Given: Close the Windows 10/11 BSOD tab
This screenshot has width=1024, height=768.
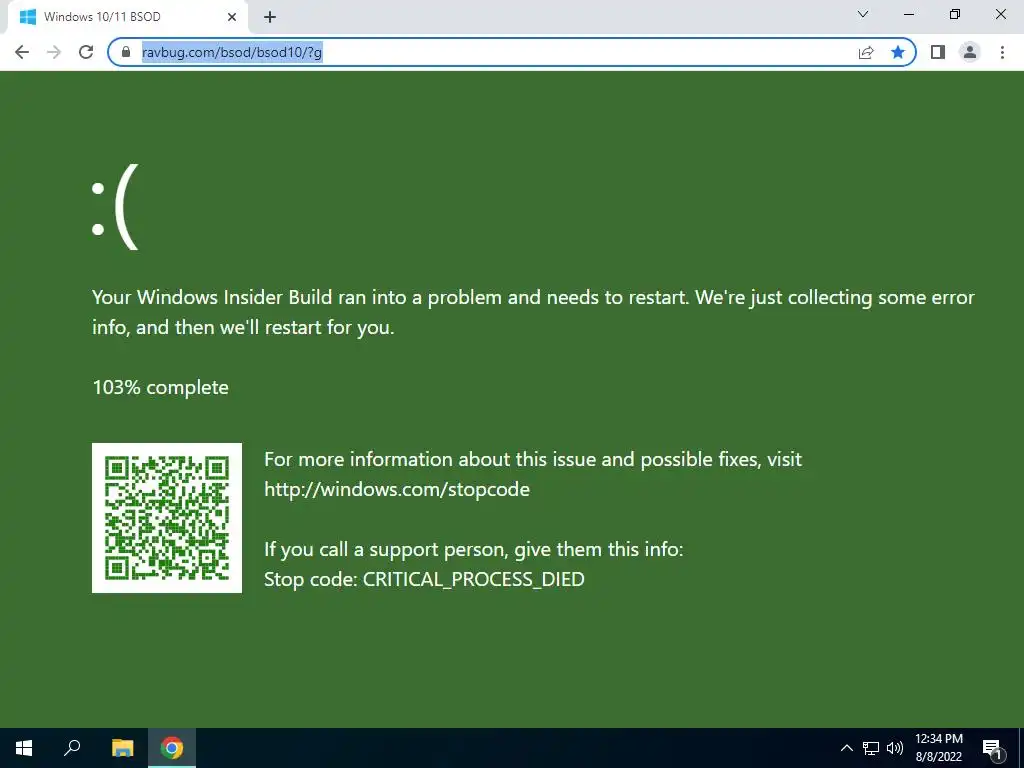Looking at the screenshot, I should click(232, 17).
